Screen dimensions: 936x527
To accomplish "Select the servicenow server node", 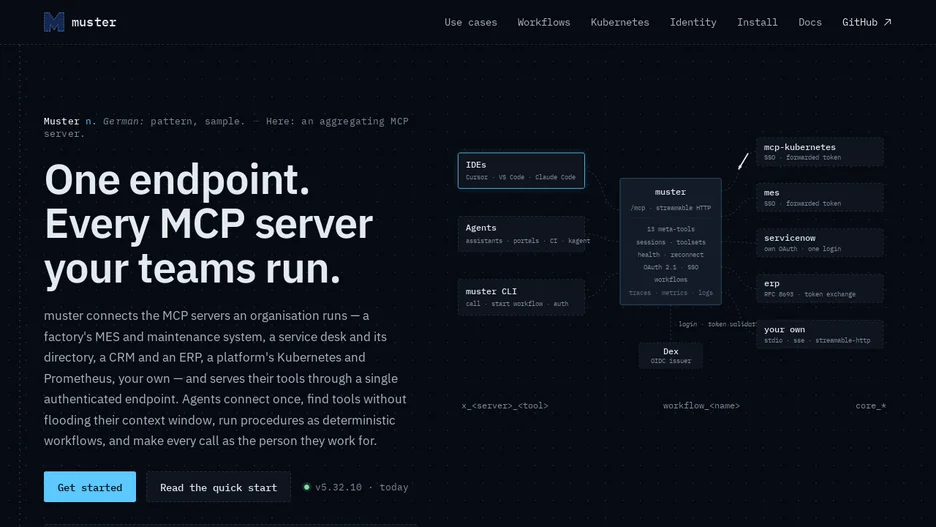I will coord(820,243).
